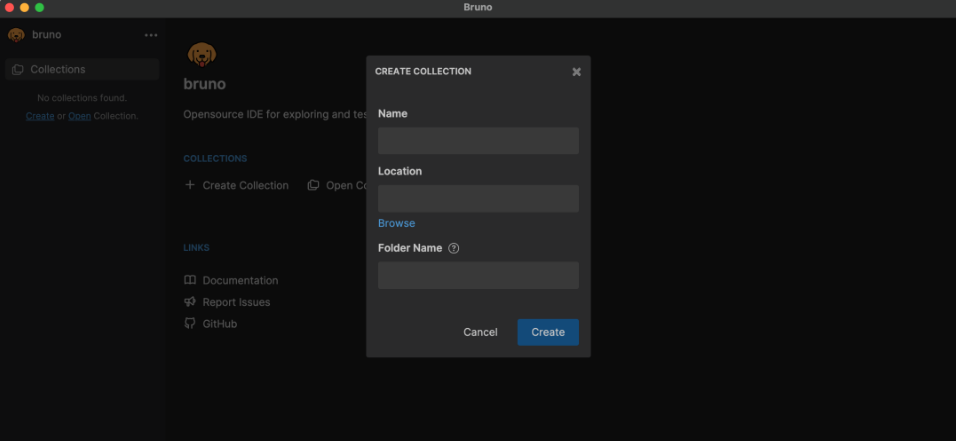Click the yellow macOS minimize button
Image resolution: width=956 pixels, height=441 pixels.
coord(24,7)
